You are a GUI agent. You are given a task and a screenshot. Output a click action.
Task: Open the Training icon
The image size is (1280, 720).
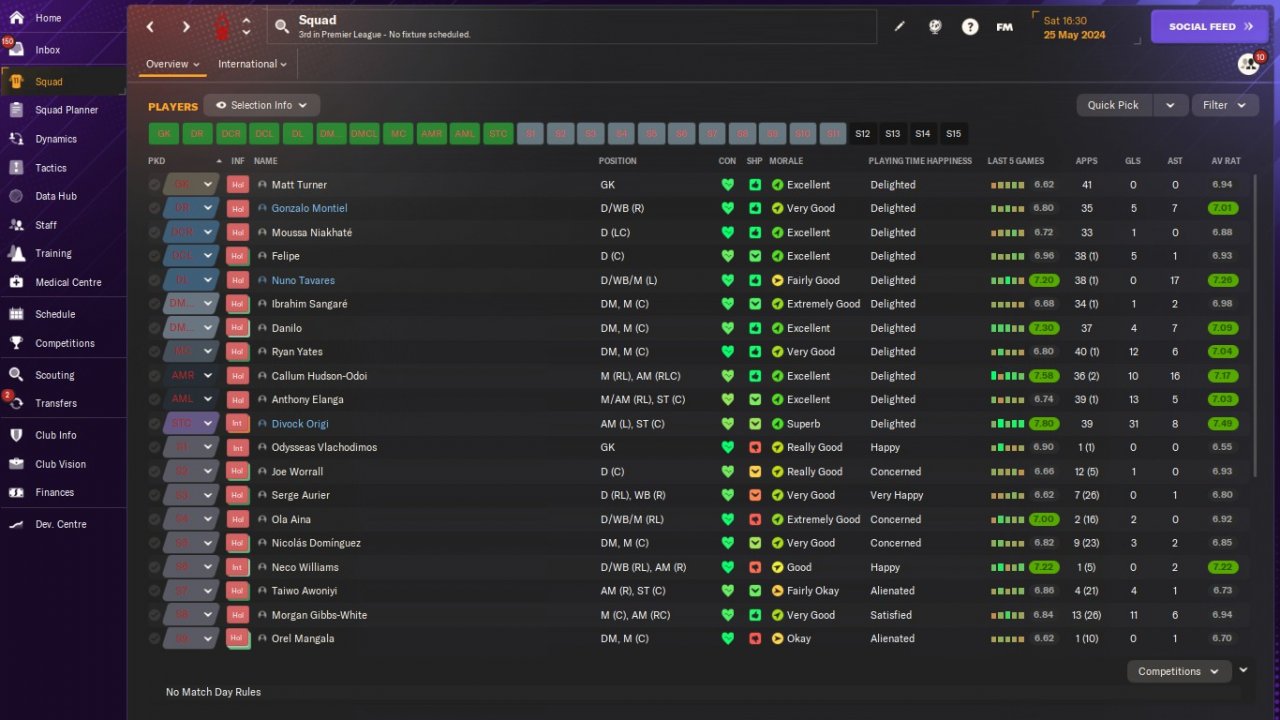tap(16, 254)
